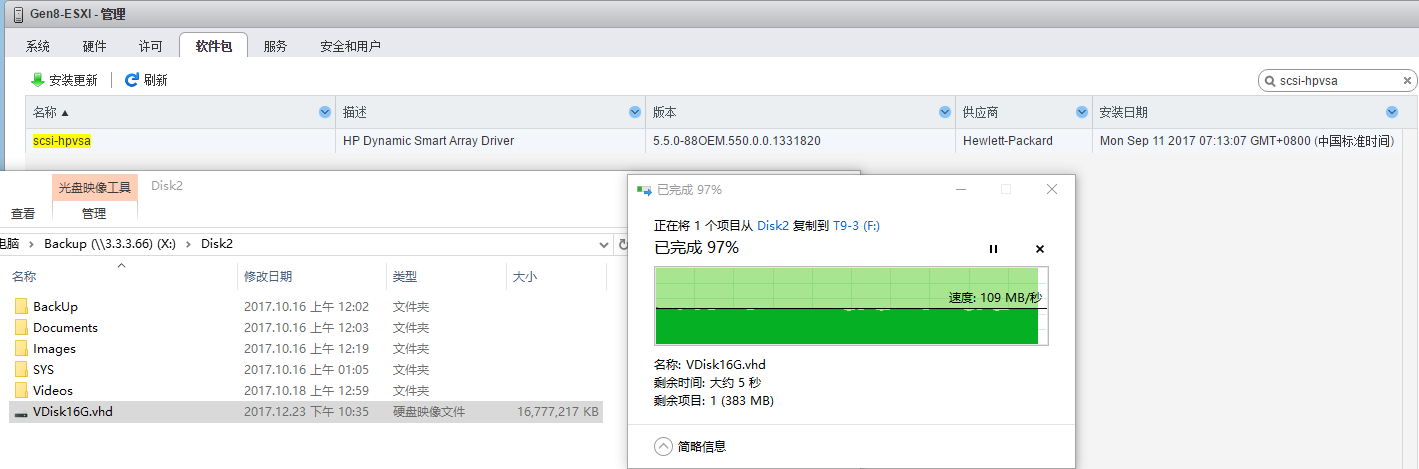Image resolution: width=1419 pixels, height=469 pixels.
Task: Expand the 名称 column filter dropdown
Action: point(324,112)
